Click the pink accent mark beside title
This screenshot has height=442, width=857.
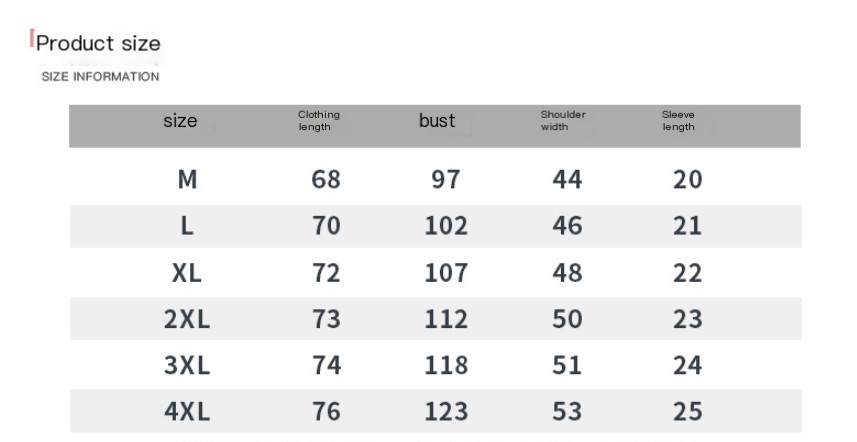click(x=32, y=38)
